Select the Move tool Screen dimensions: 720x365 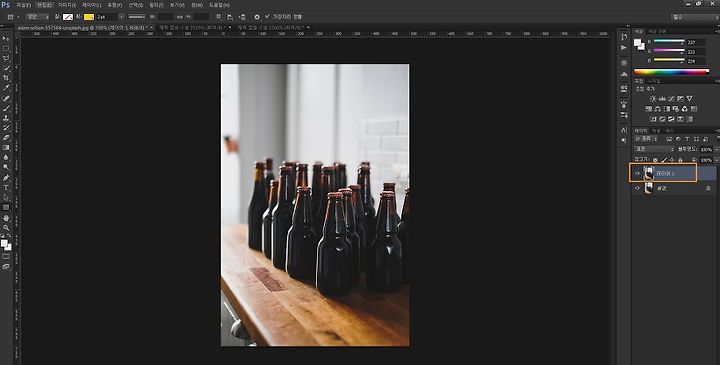point(6,39)
